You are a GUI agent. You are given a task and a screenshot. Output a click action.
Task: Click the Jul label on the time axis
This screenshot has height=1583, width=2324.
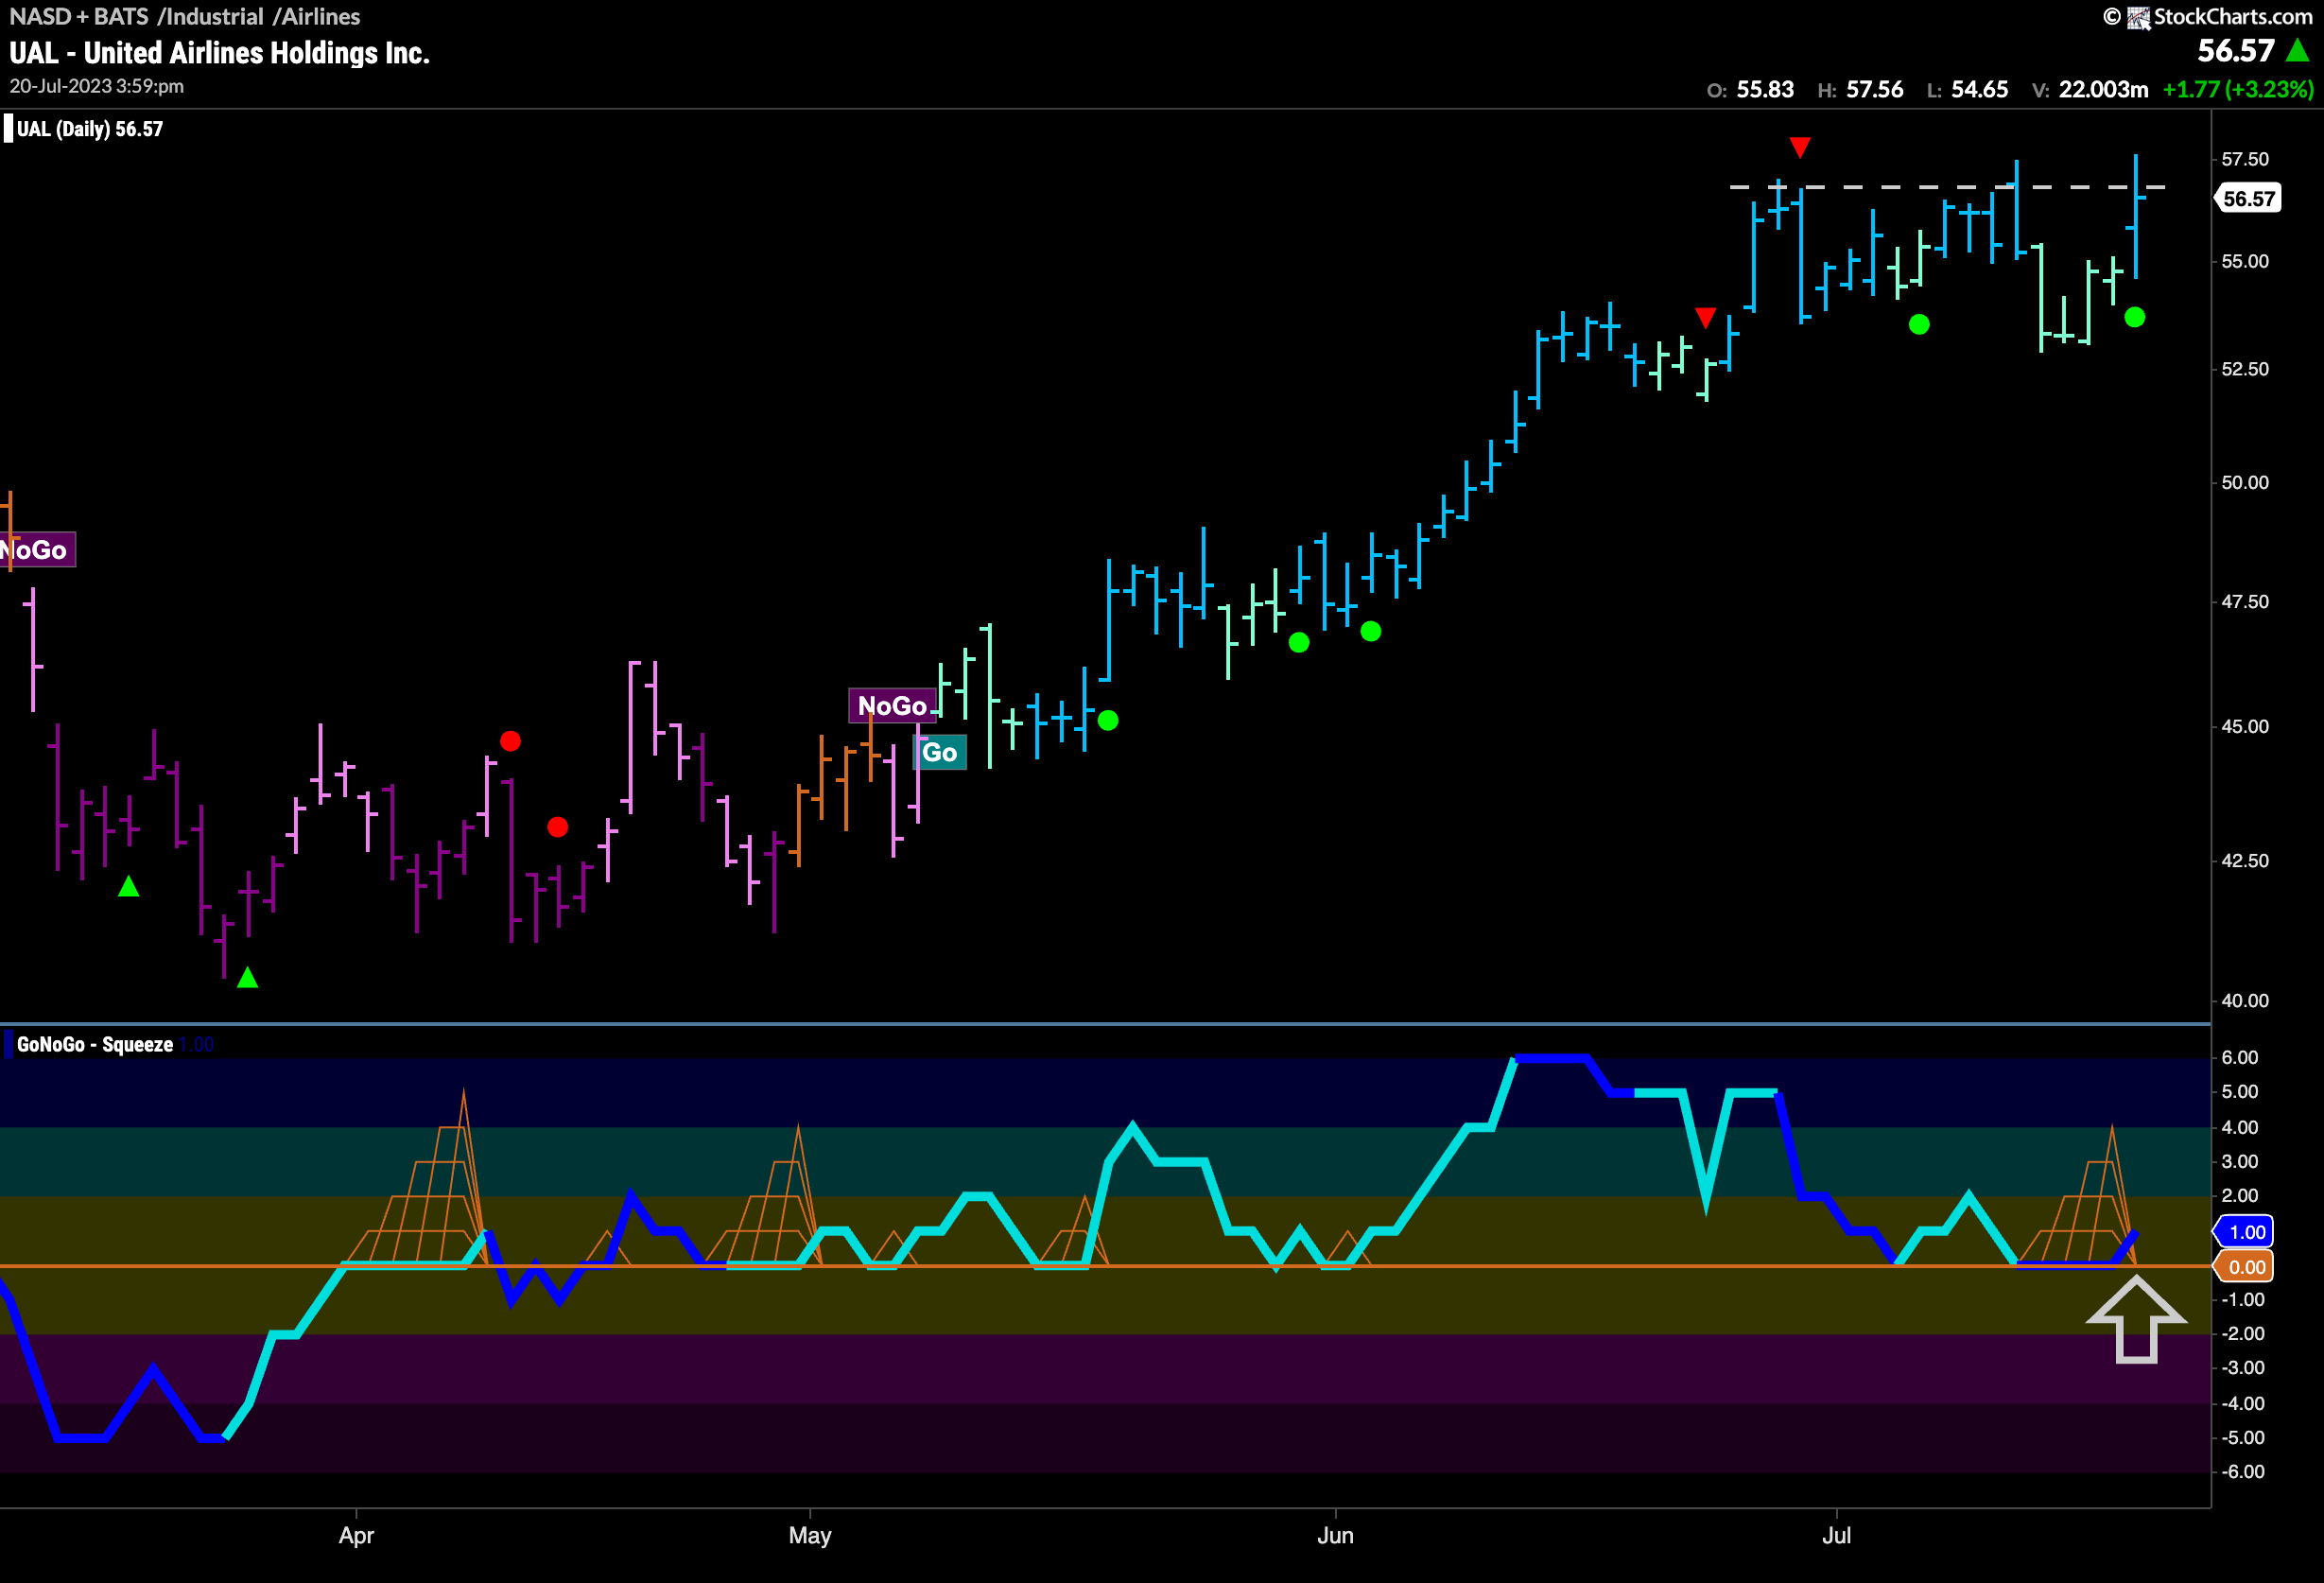tap(1836, 1535)
